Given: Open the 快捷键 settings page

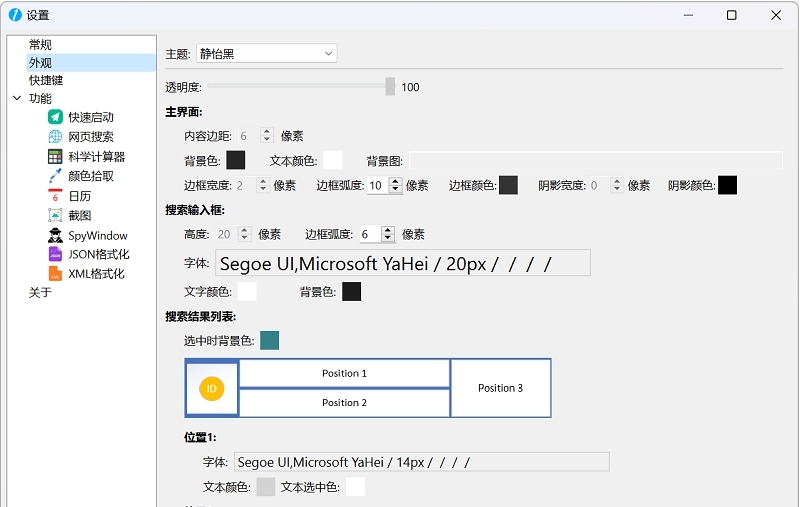Looking at the screenshot, I should pos(46,80).
